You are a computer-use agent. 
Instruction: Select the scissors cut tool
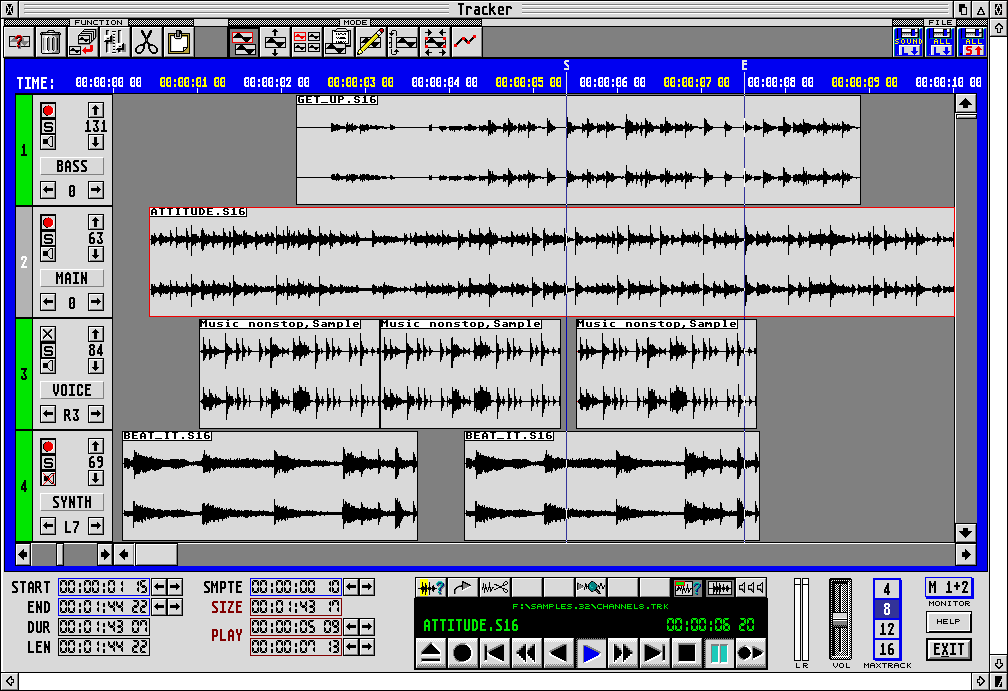click(146, 42)
